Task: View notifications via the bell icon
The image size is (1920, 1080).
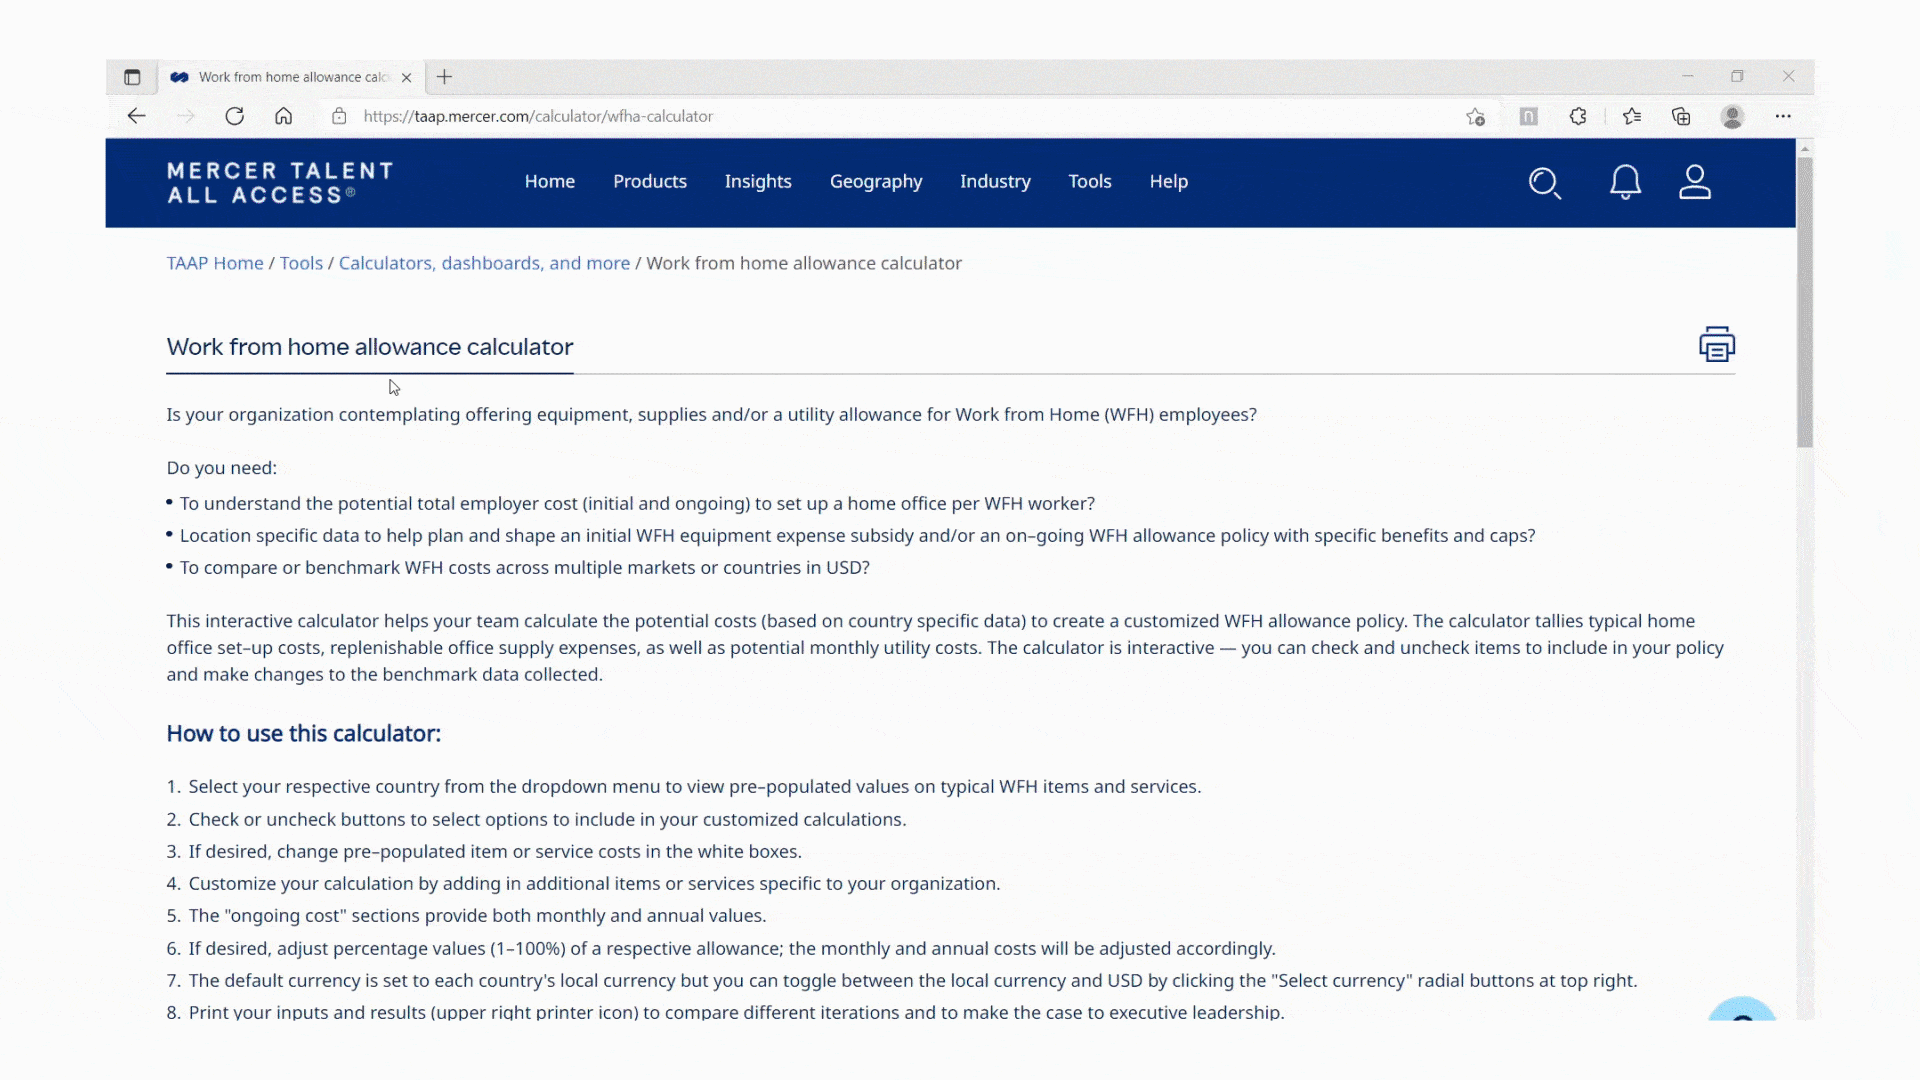Action: tap(1625, 183)
